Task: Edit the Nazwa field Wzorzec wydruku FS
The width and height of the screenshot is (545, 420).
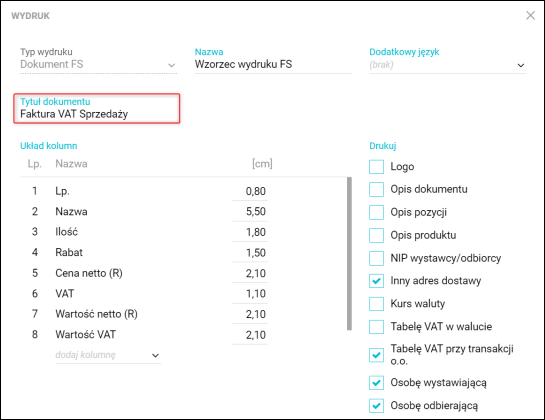Action: coord(273,65)
